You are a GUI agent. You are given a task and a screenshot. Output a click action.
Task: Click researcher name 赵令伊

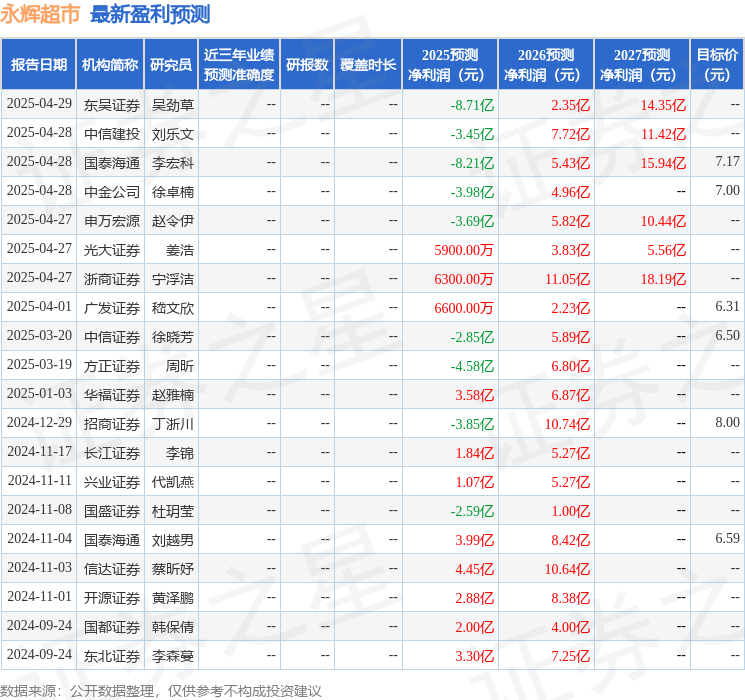tap(172, 221)
